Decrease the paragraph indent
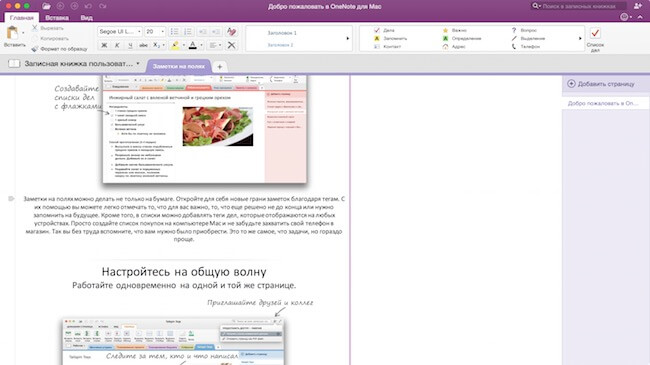Viewport: 650px width, 365px height. click(203, 32)
